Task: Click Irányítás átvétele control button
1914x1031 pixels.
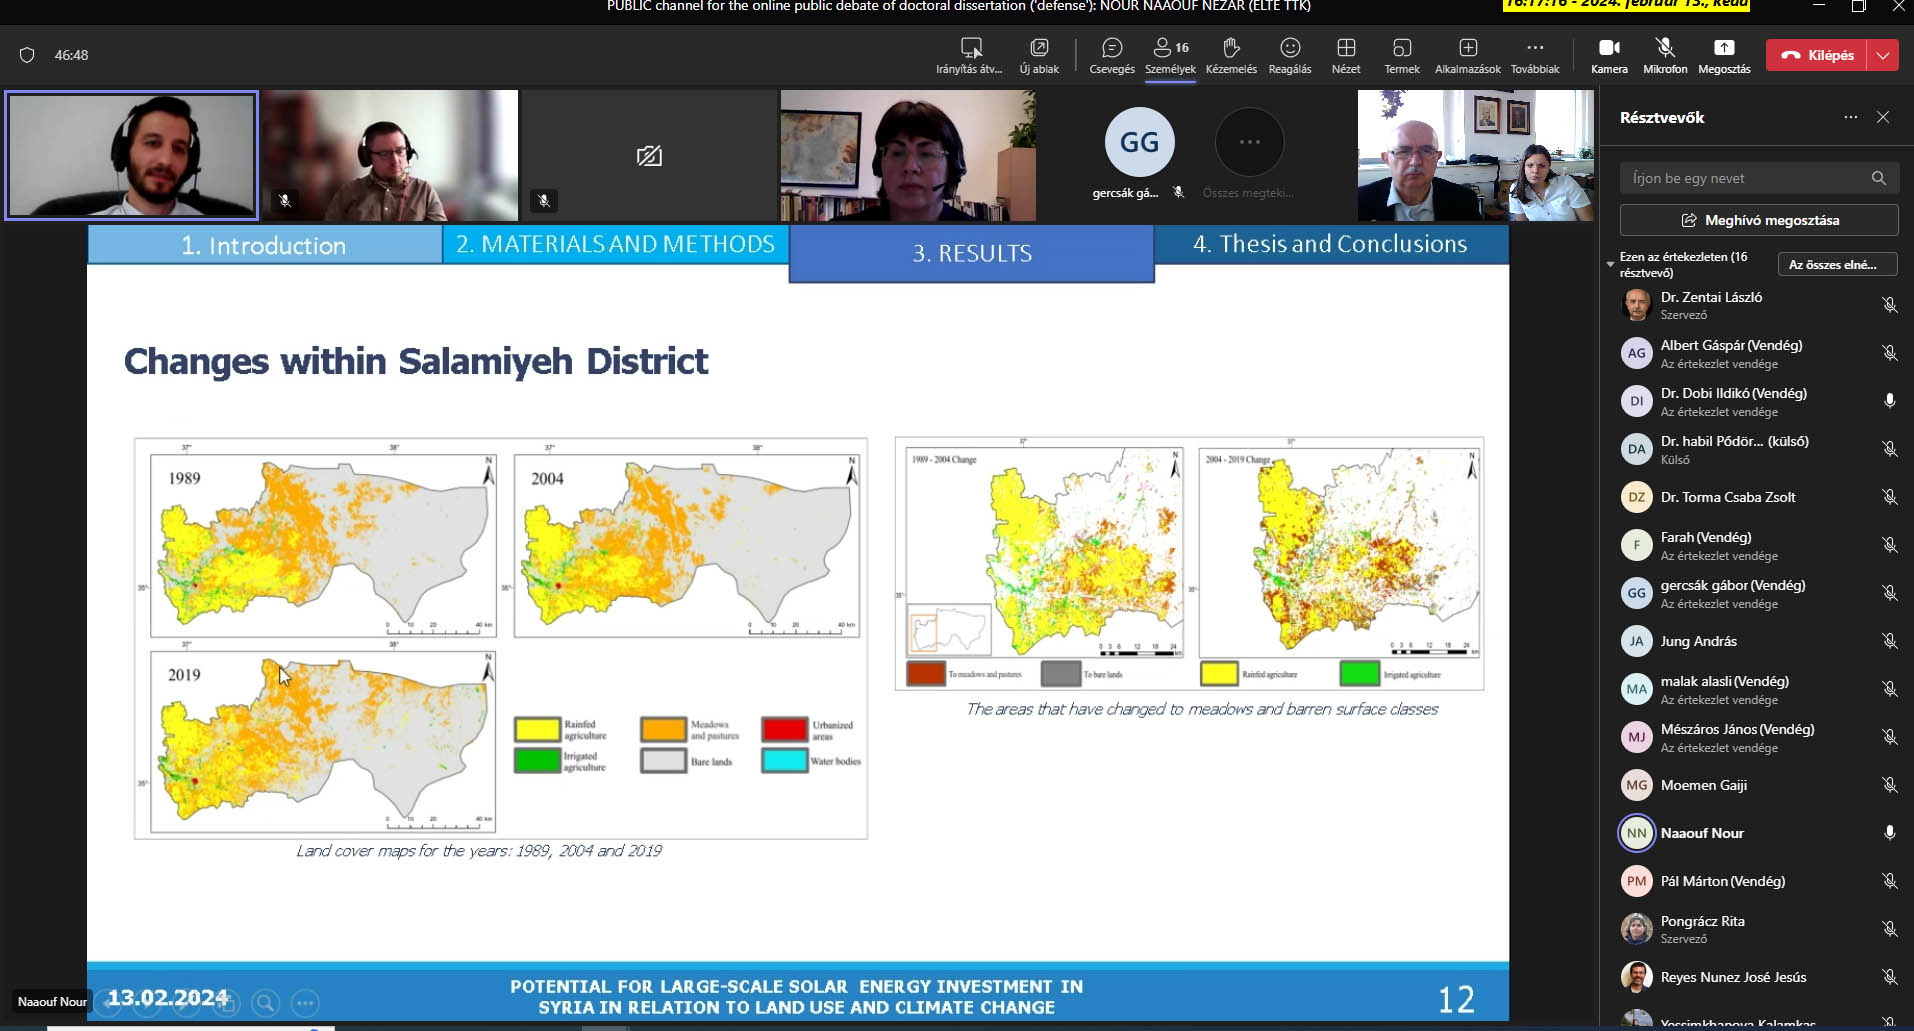Action: [970, 56]
